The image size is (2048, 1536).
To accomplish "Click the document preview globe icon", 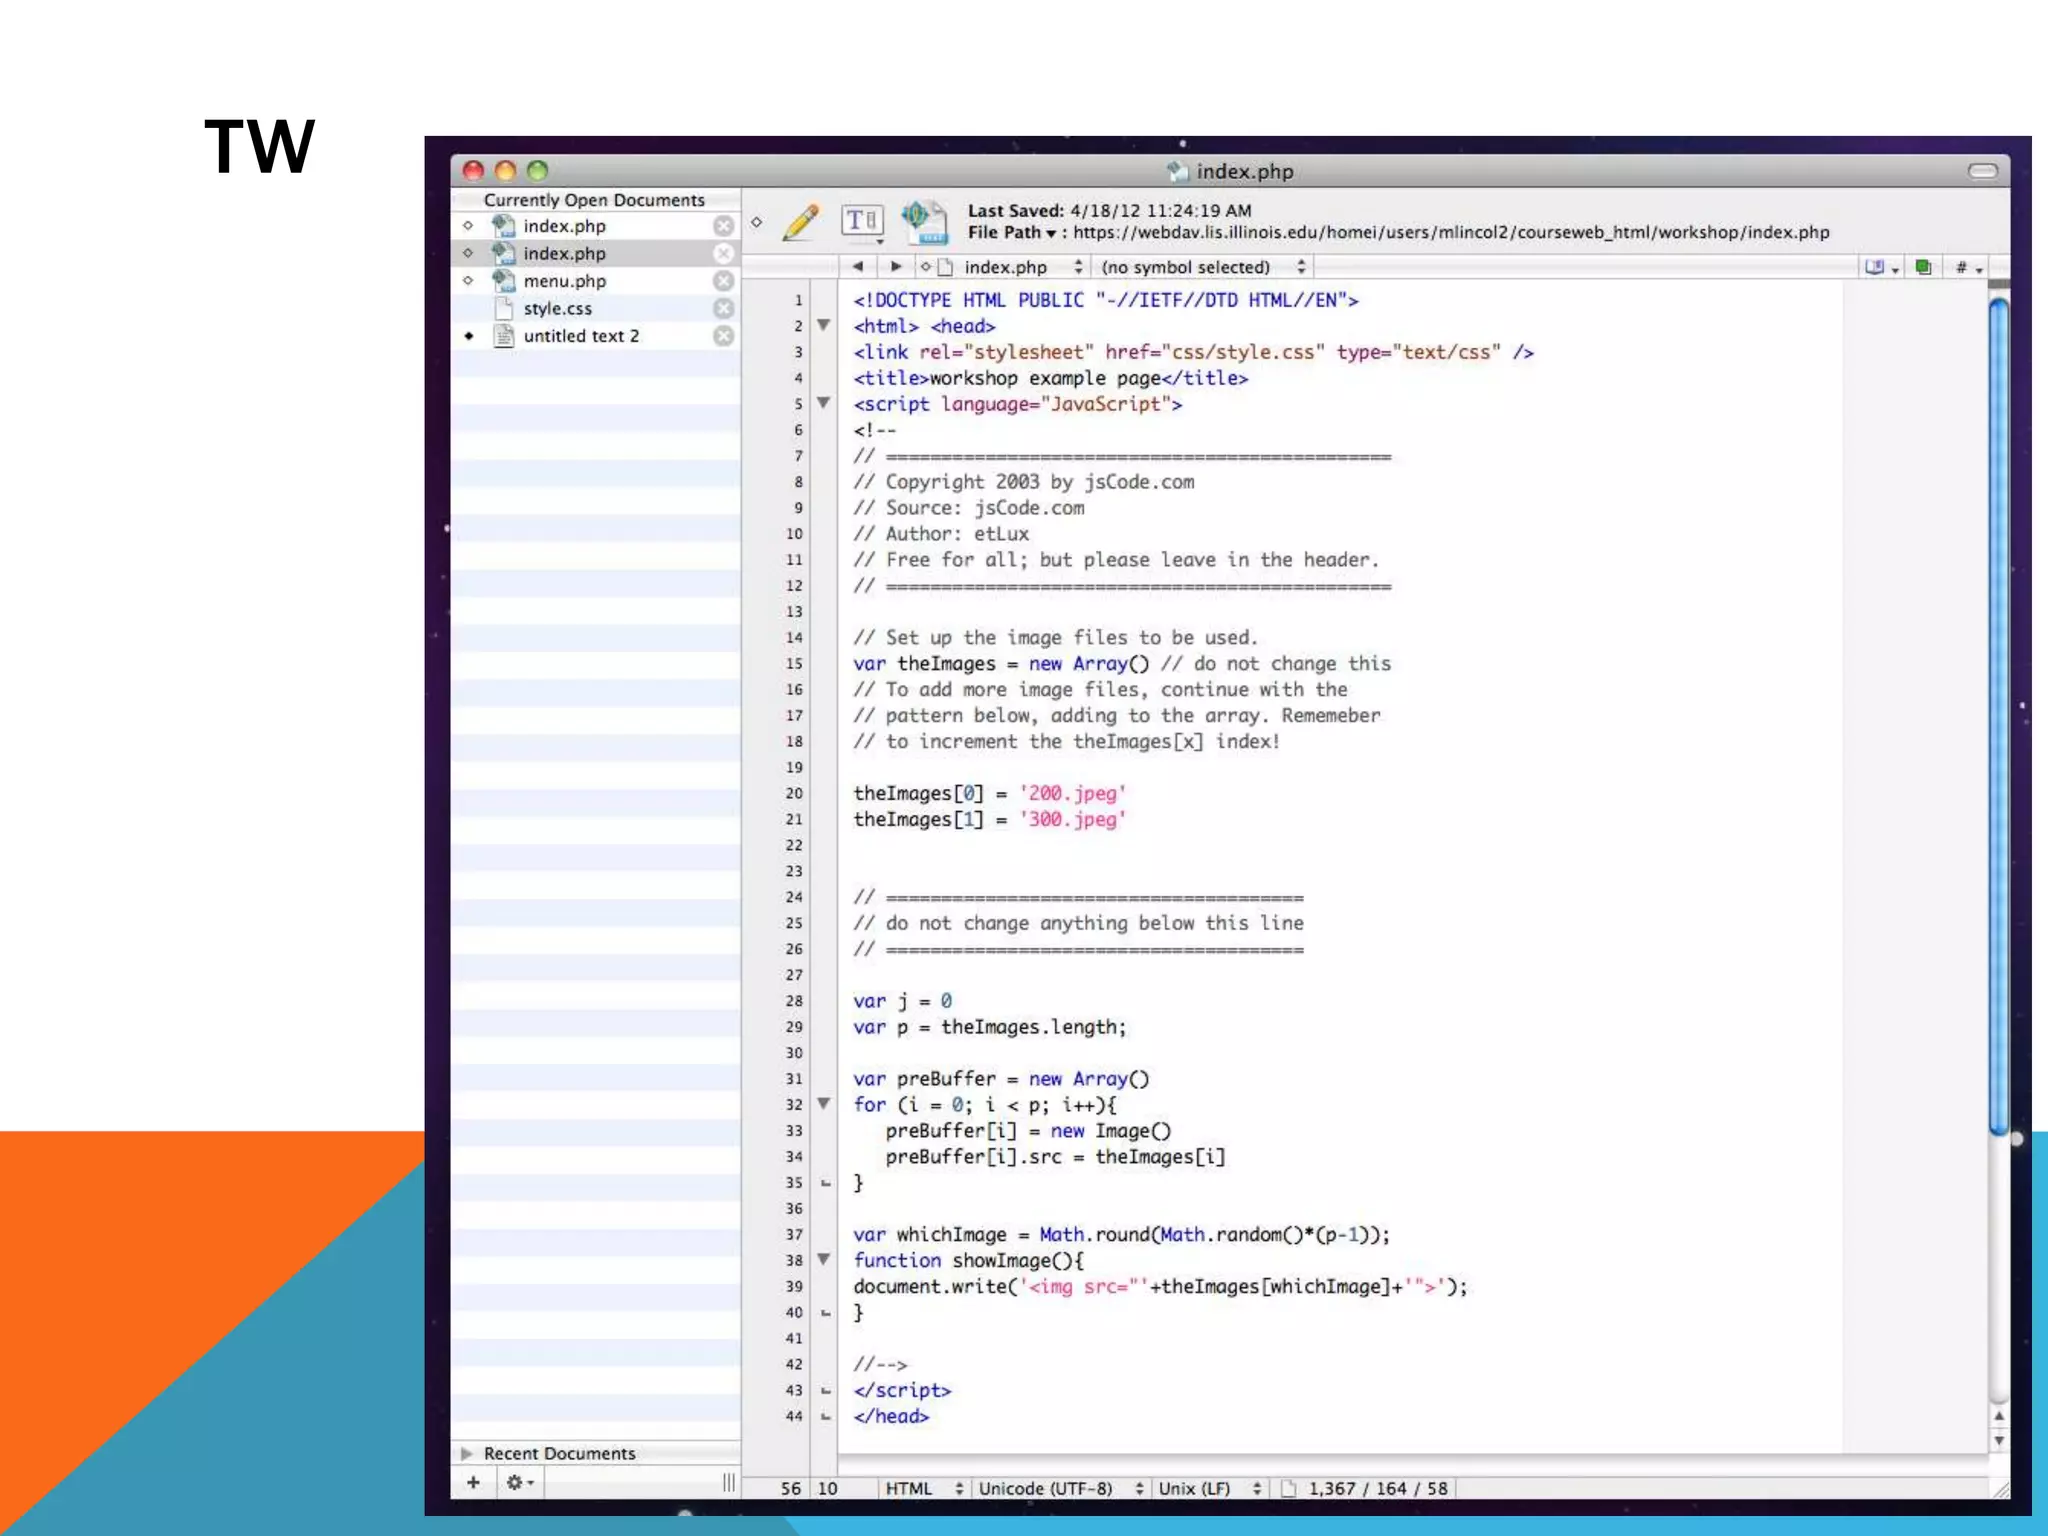I will coord(925,221).
